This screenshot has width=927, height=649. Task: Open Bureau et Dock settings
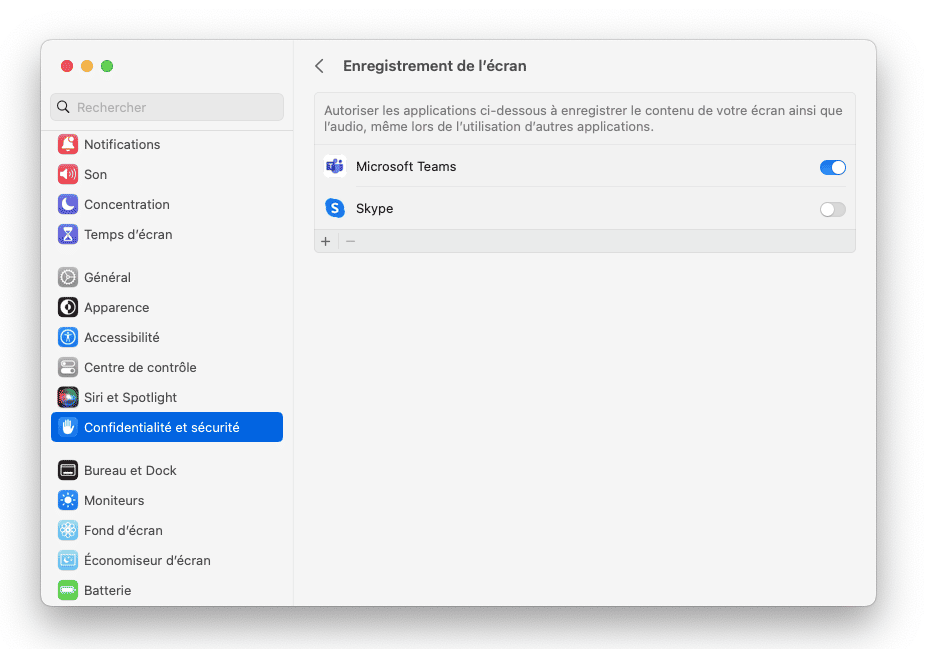coord(130,470)
